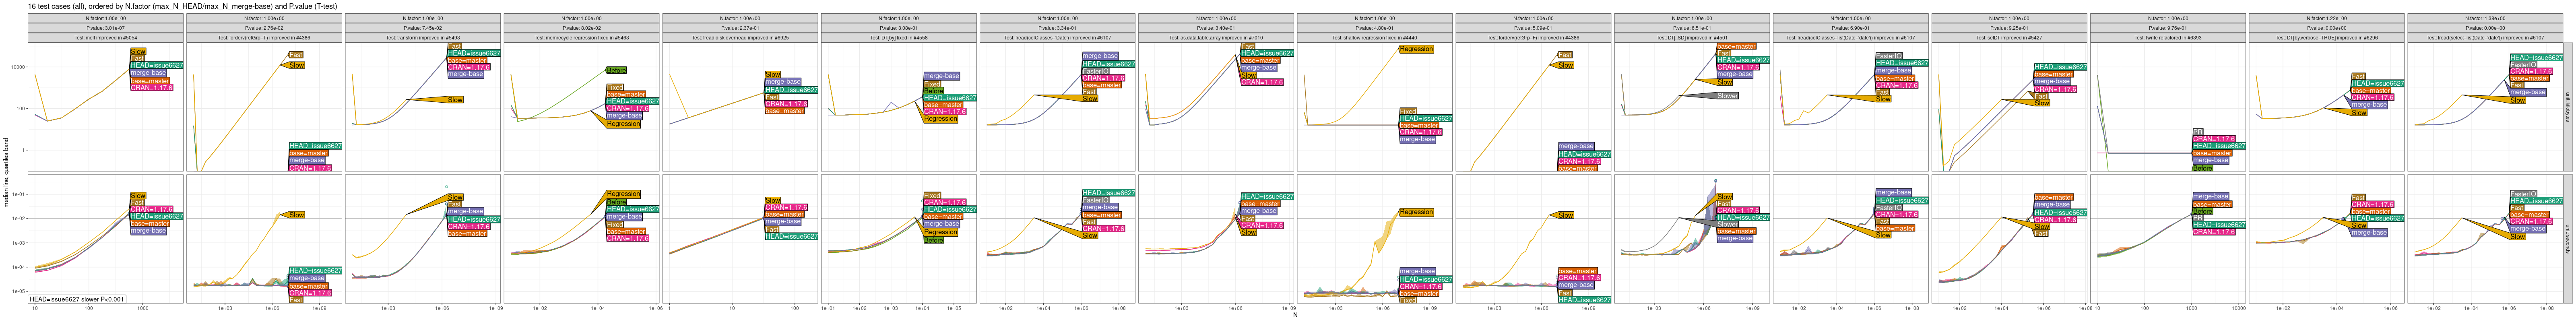The image size is (2576, 322).
Task: Click the 'fread disk overhead improved in #6925' header
Action: click(740, 38)
